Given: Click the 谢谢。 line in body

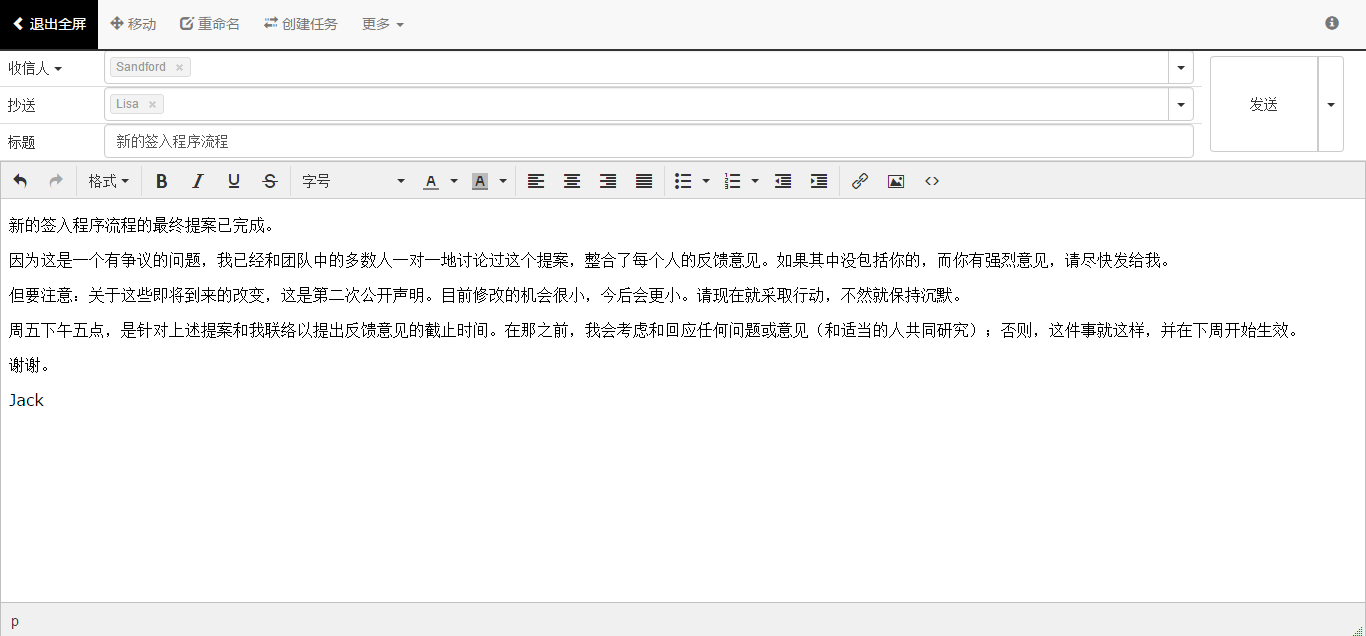Looking at the screenshot, I should (30, 365).
